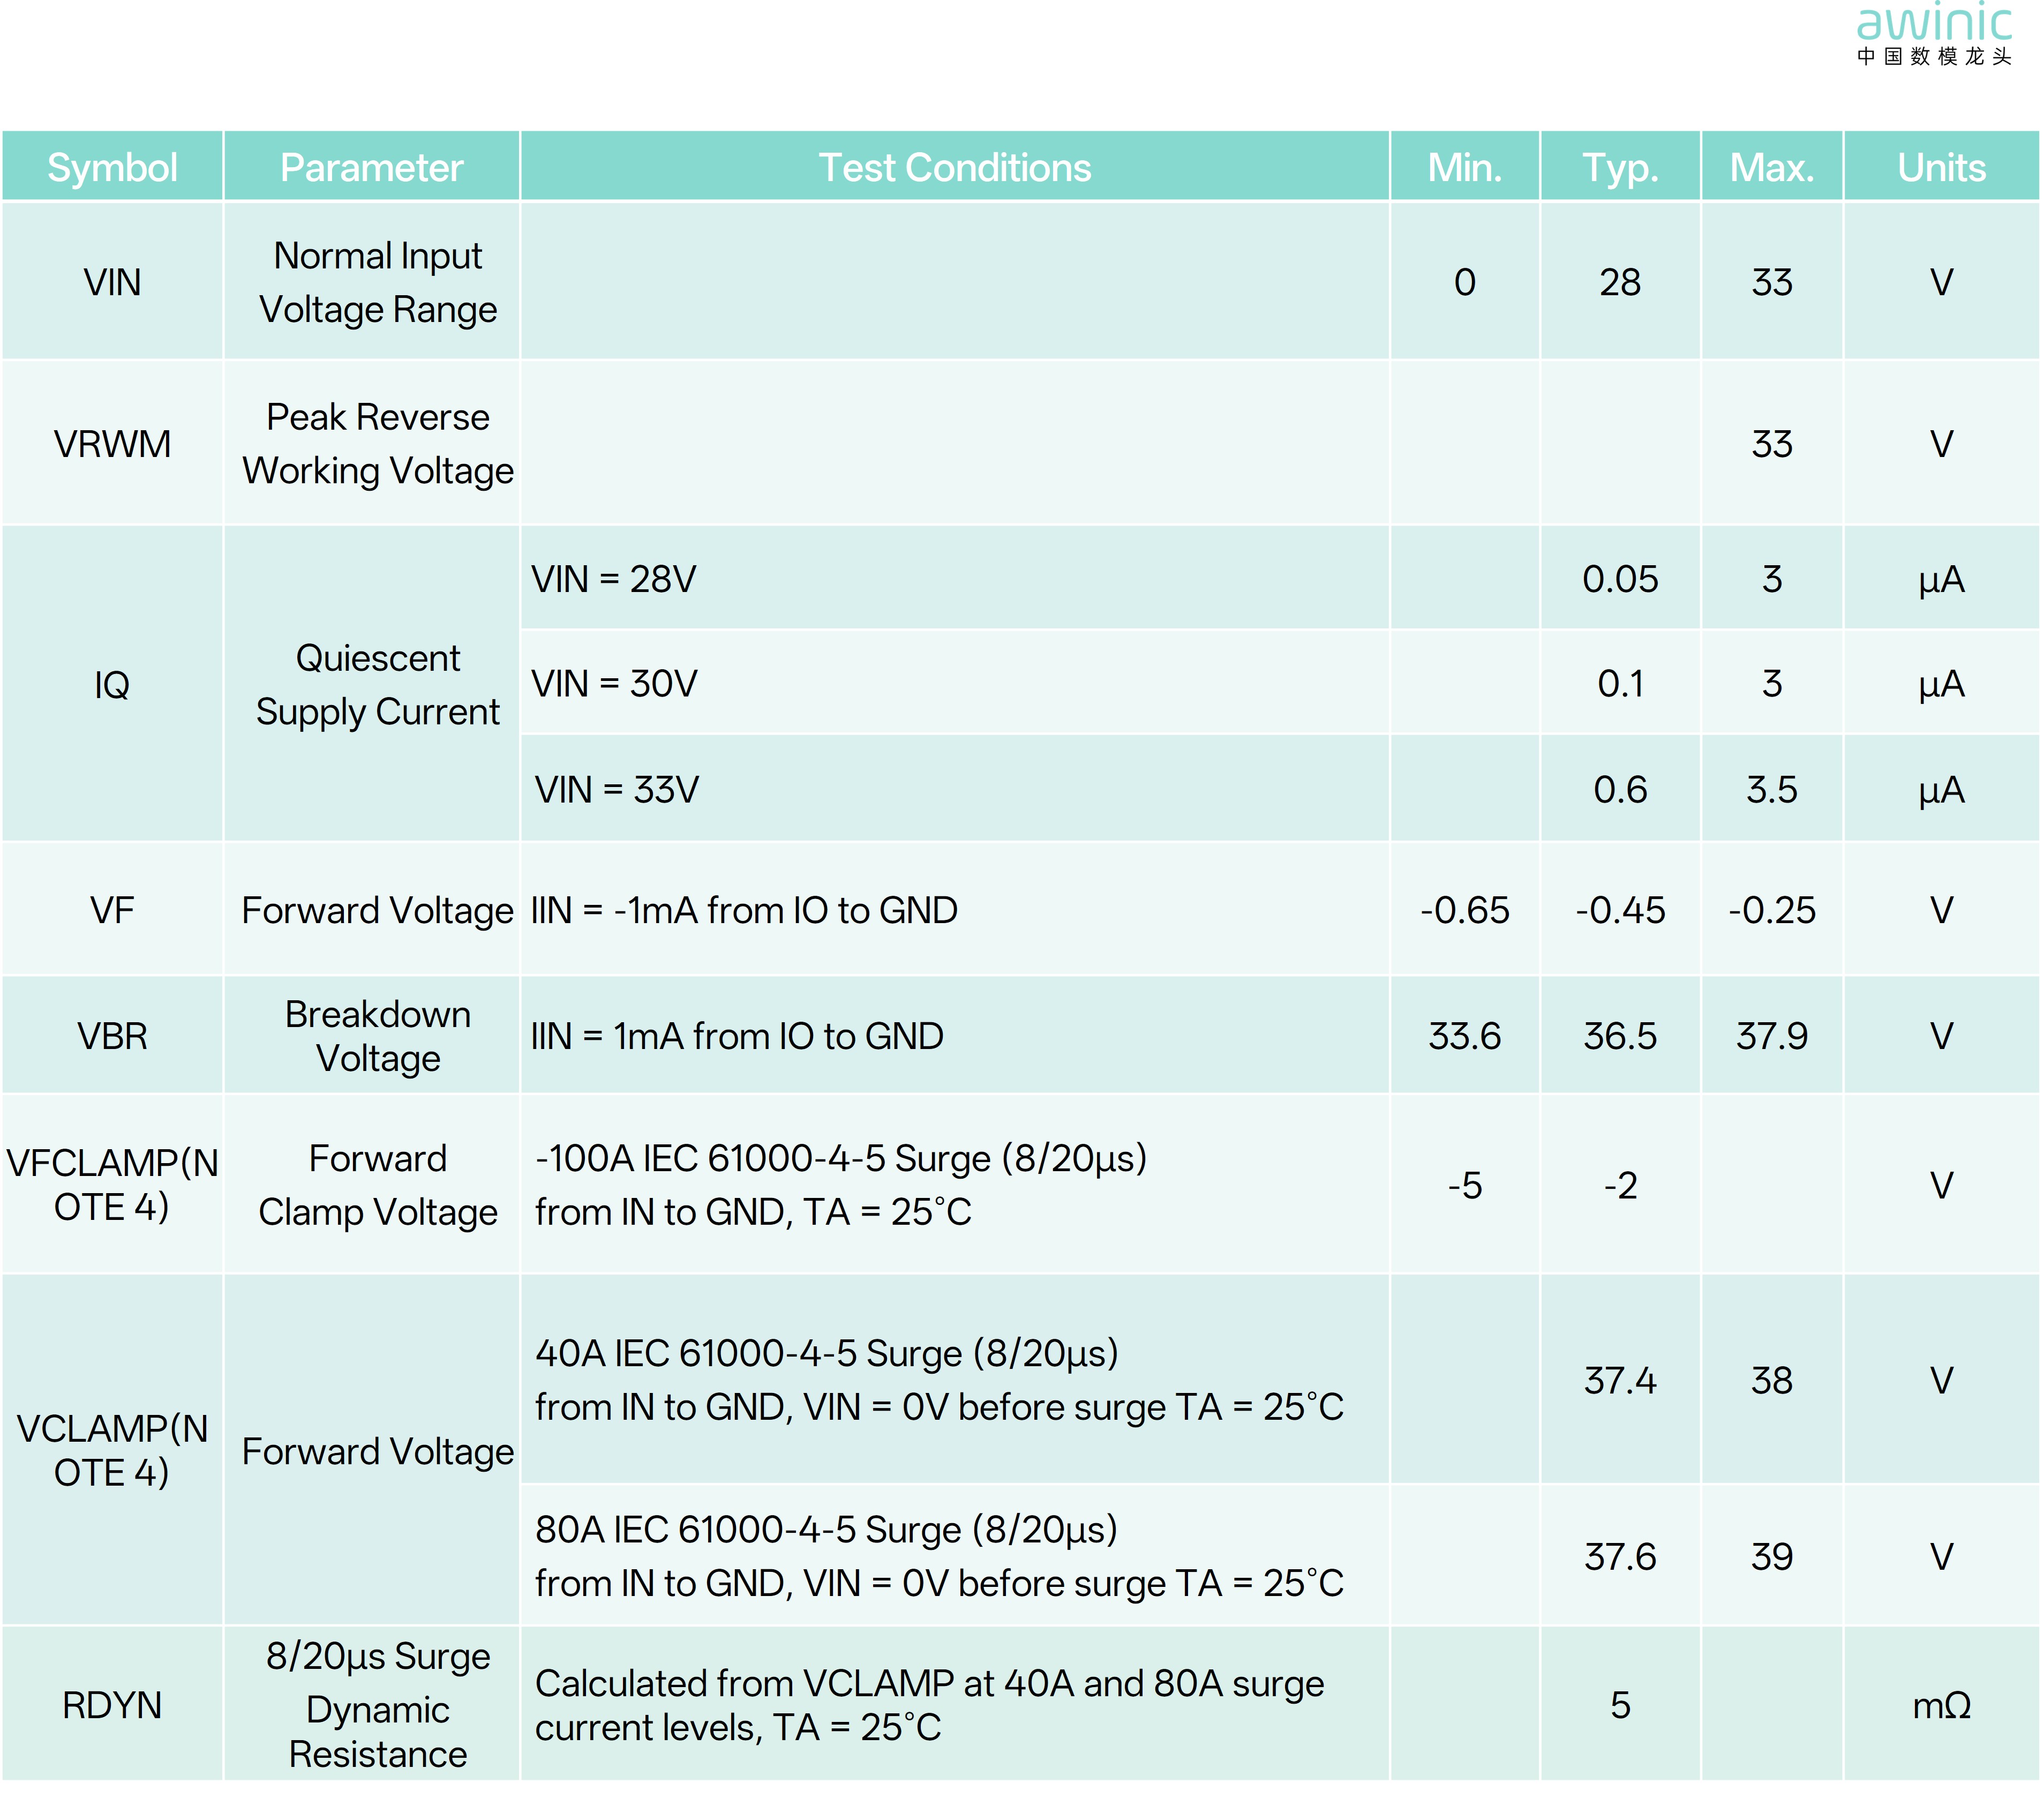Click the VIN = 30V test condition

point(614,684)
